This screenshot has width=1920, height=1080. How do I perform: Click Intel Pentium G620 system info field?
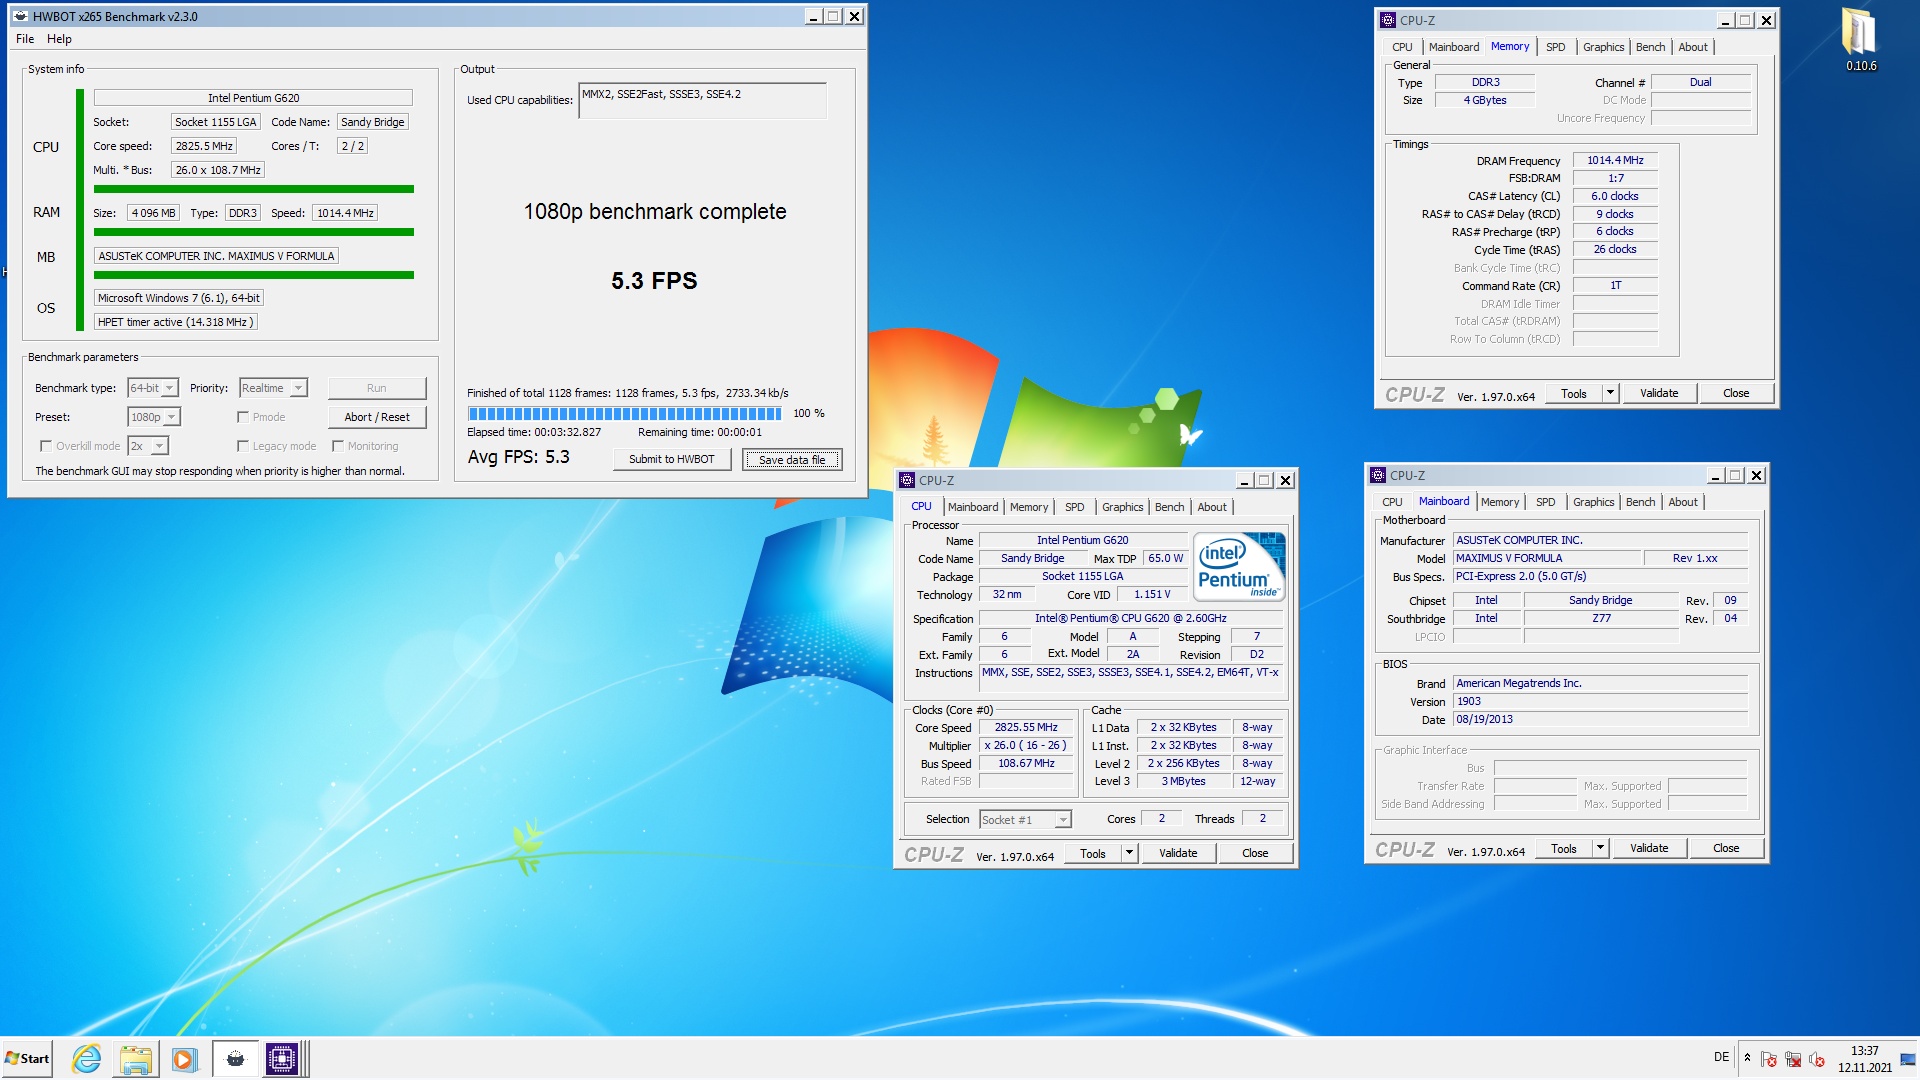pyautogui.click(x=253, y=98)
